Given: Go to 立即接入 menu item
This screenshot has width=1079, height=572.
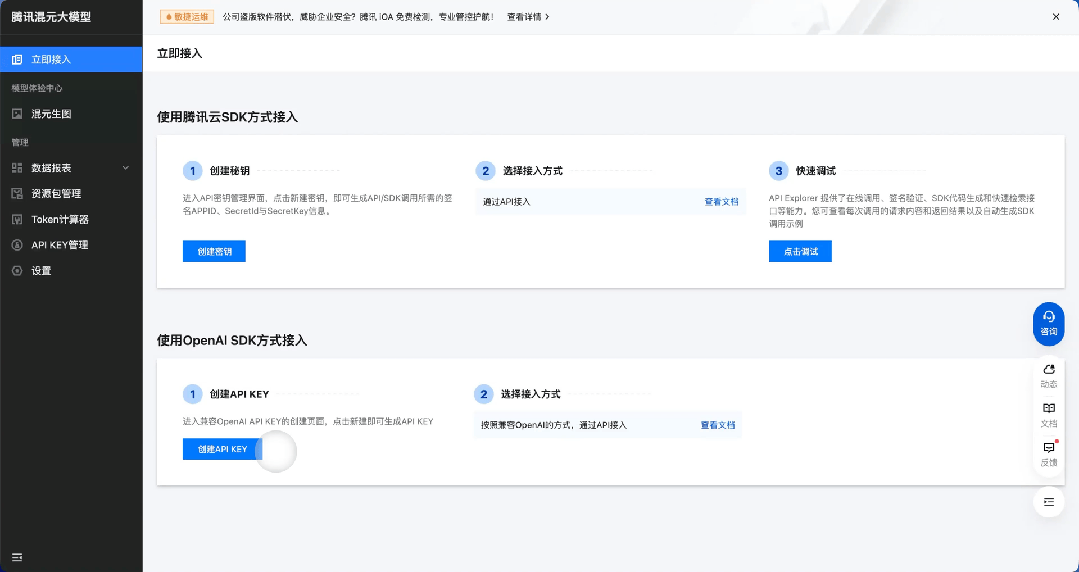Looking at the screenshot, I should click(x=72, y=60).
